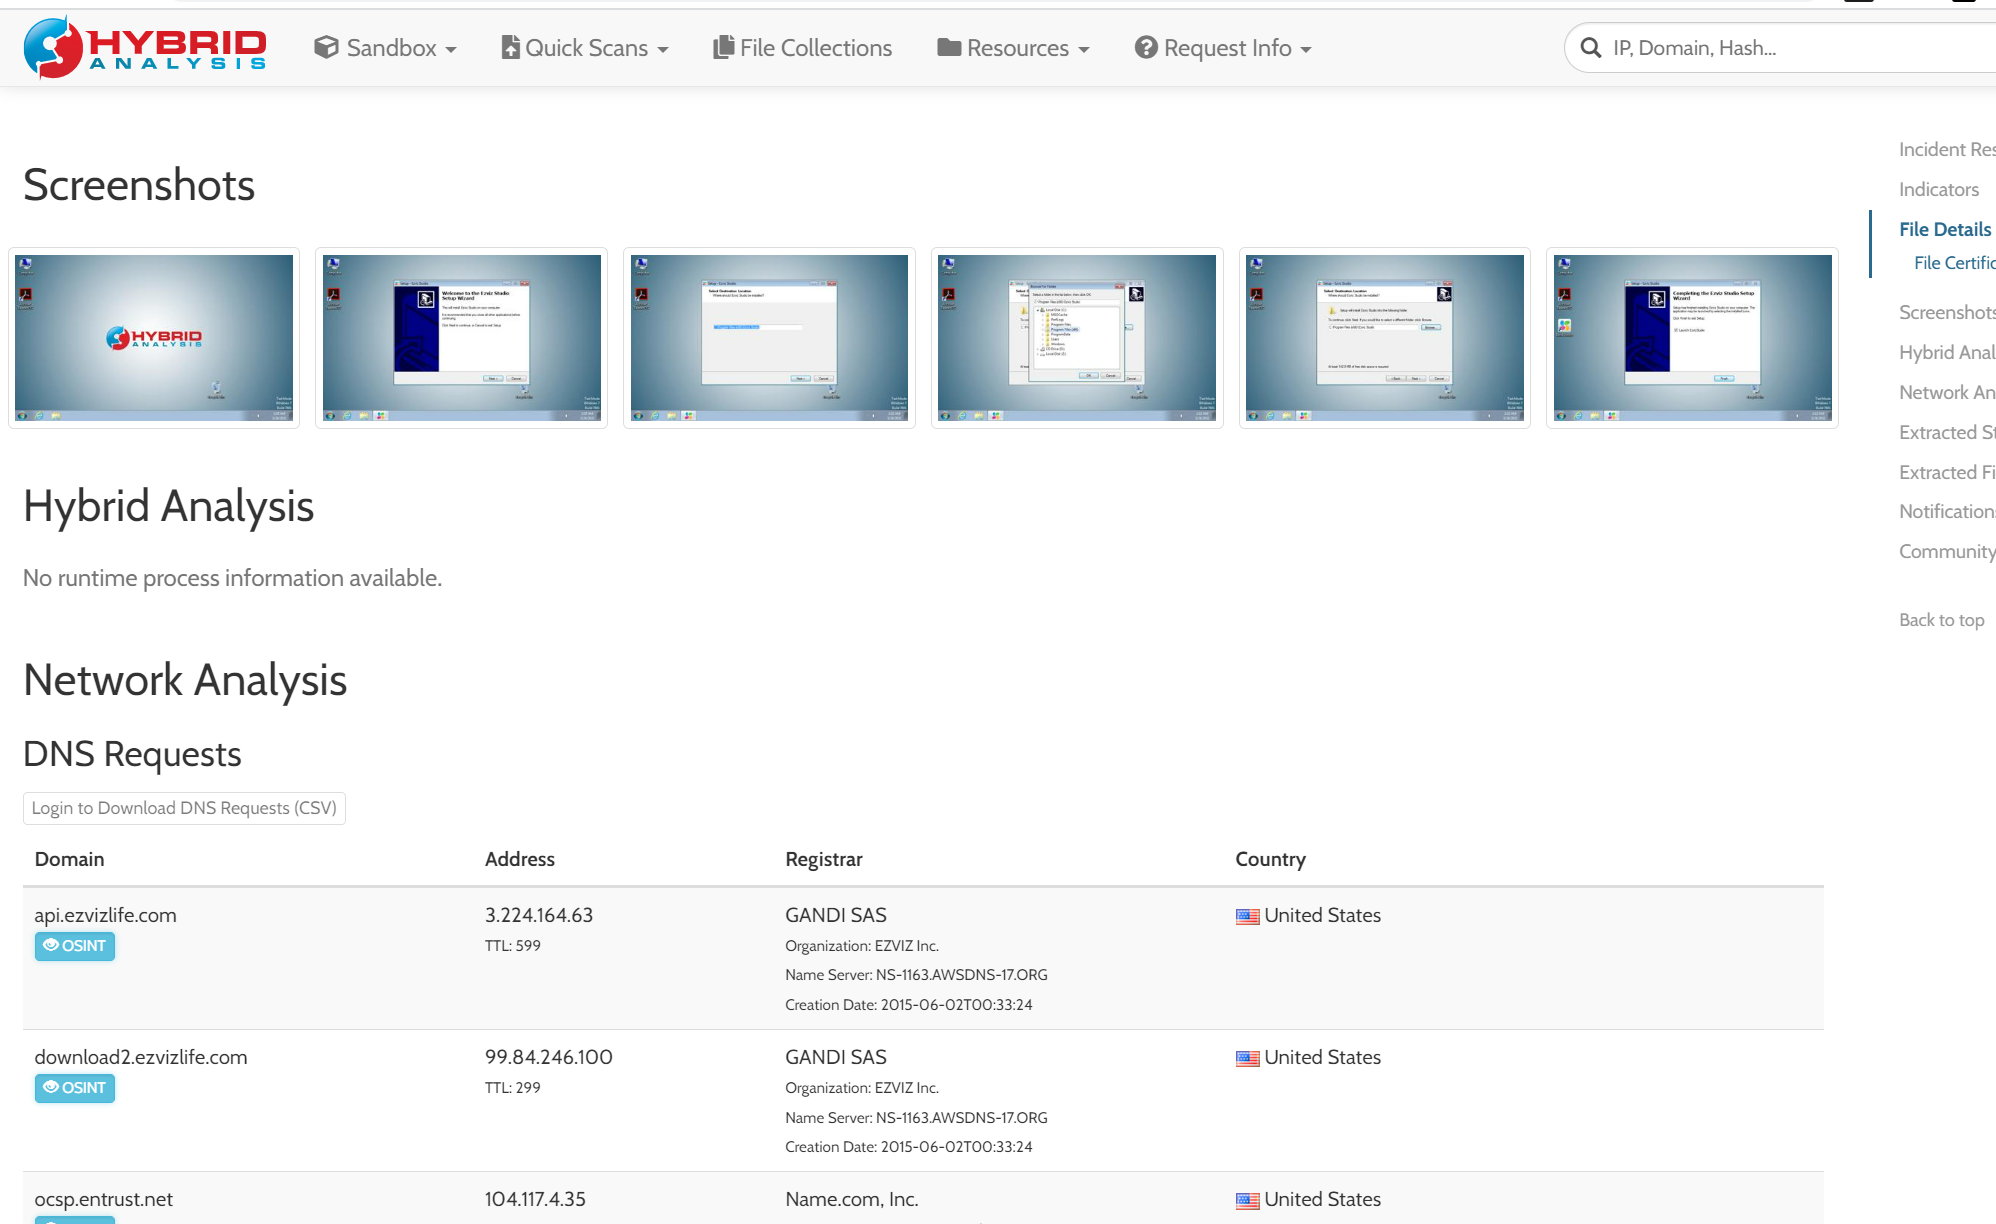Select IP address 99.84.246.100
The height and width of the screenshot is (1224, 1996).
pyautogui.click(x=549, y=1057)
